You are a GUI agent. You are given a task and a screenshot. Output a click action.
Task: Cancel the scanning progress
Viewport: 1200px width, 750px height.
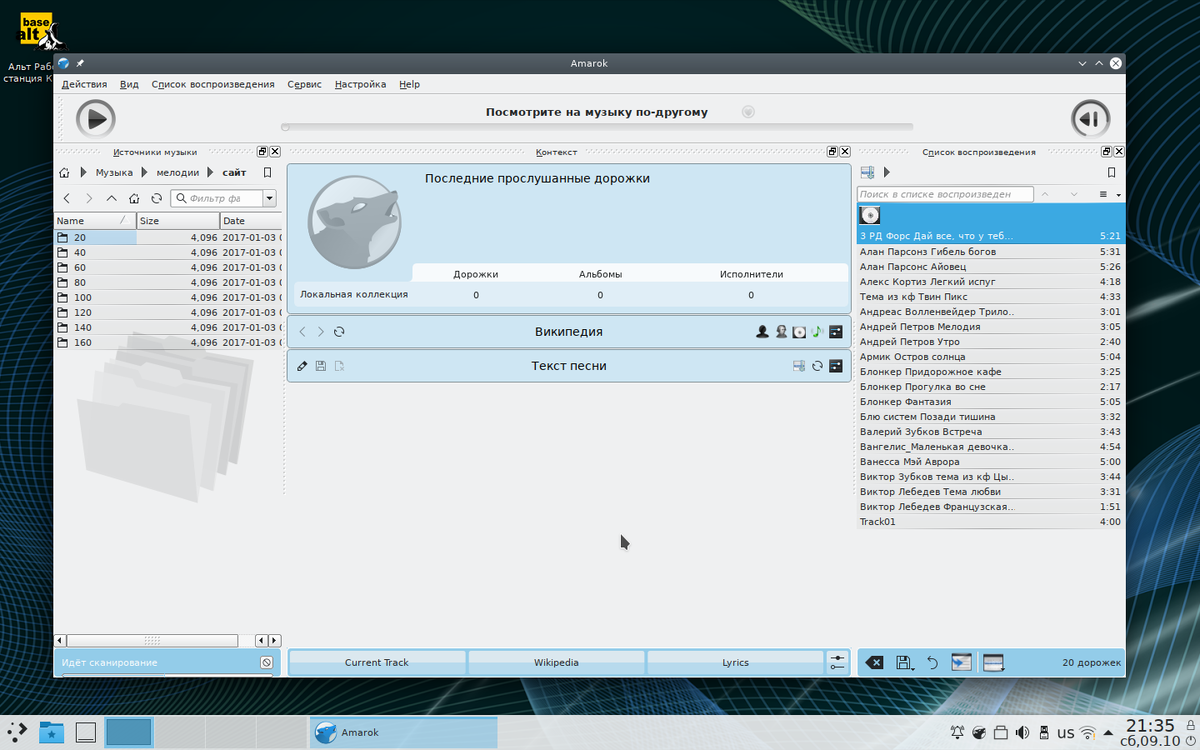click(266, 662)
